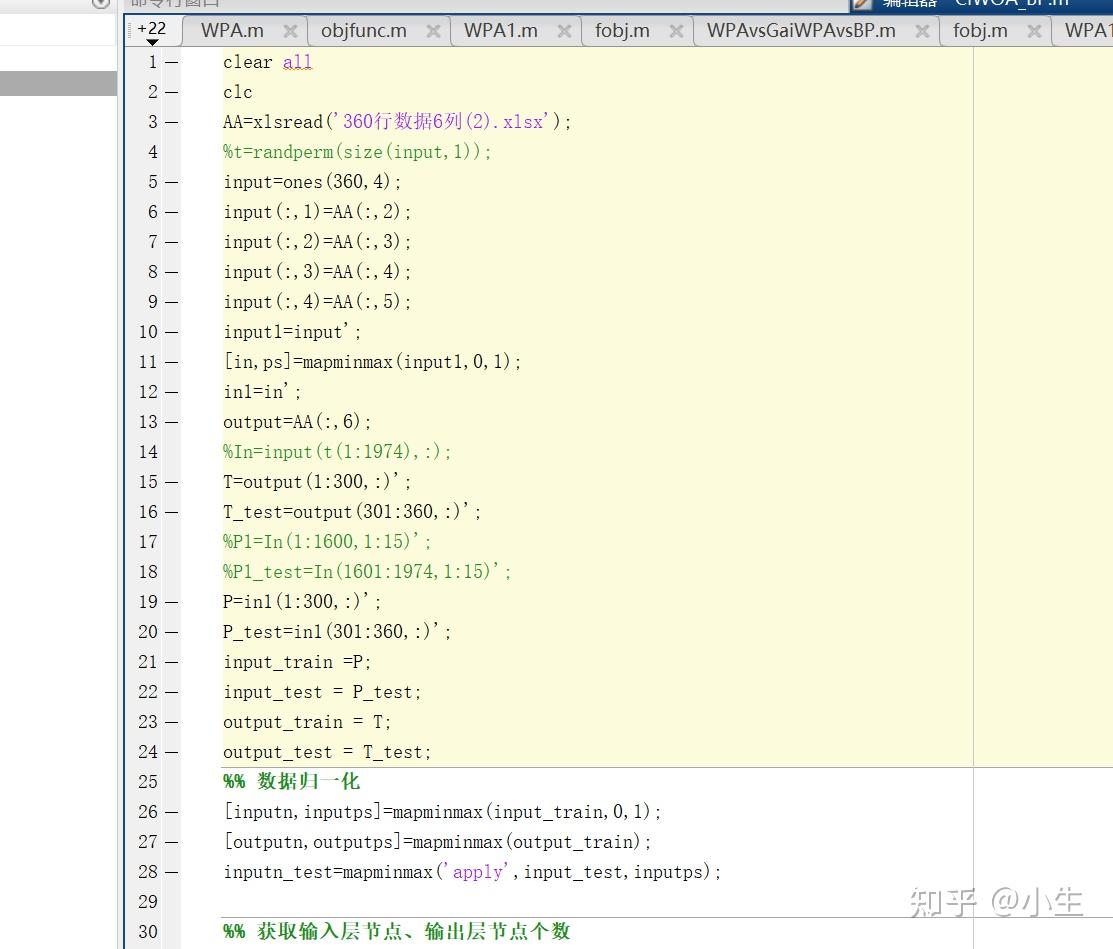Toggle breakpoint on line 13 dash
The image size is (1113, 949).
coord(171,422)
